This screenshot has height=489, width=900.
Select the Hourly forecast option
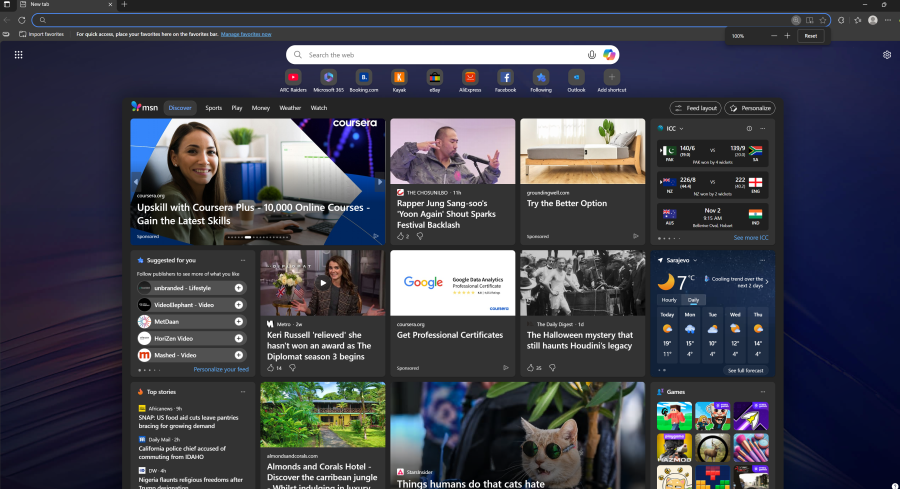click(x=669, y=300)
